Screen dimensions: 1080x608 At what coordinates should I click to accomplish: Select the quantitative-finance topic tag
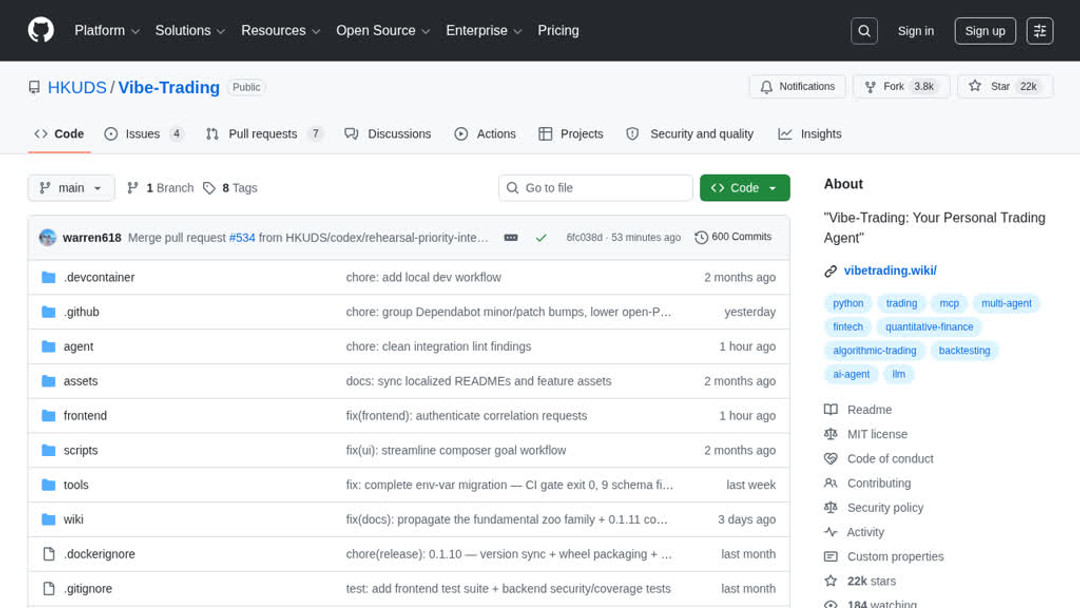click(929, 327)
